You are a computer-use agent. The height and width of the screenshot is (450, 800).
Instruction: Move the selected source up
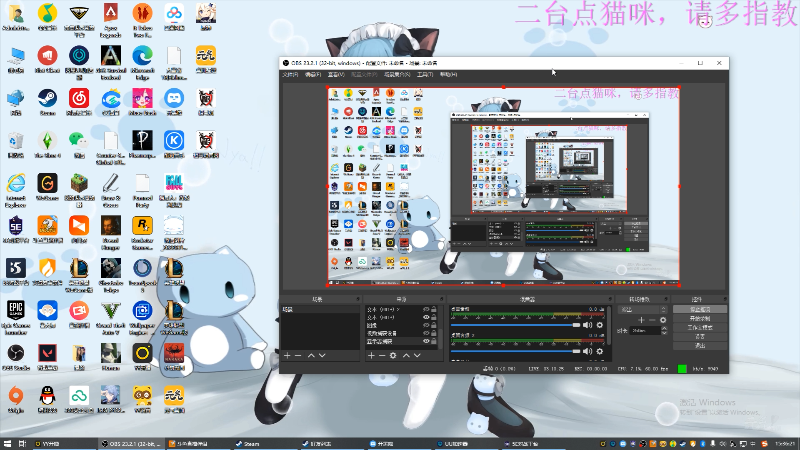pyautogui.click(x=406, y=356)
